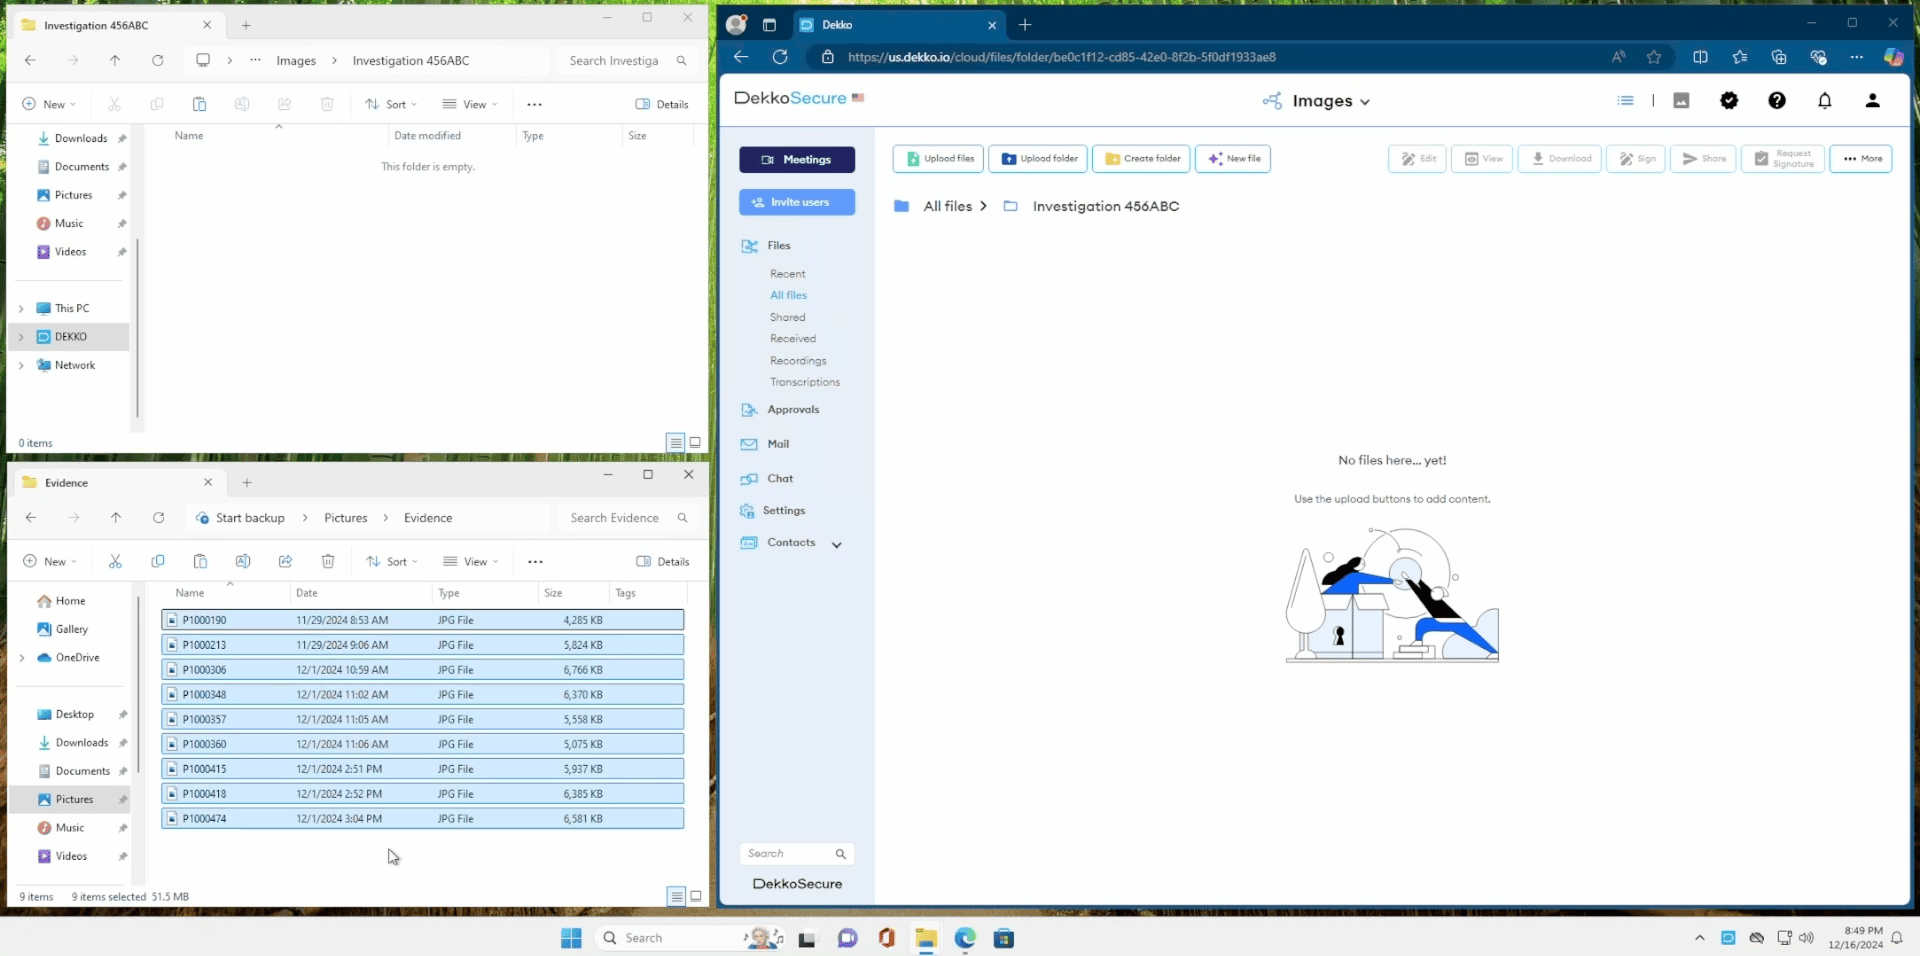
Task: Open Microsoft Edge from the taskbar
Action: pos(965,938)
